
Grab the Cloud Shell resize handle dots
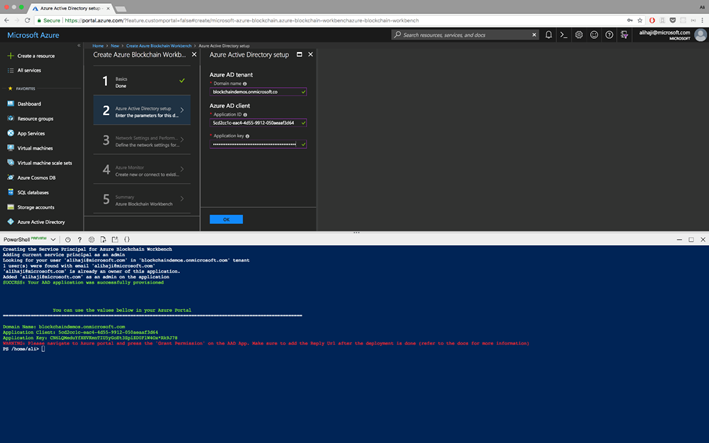tap(357, 232)
